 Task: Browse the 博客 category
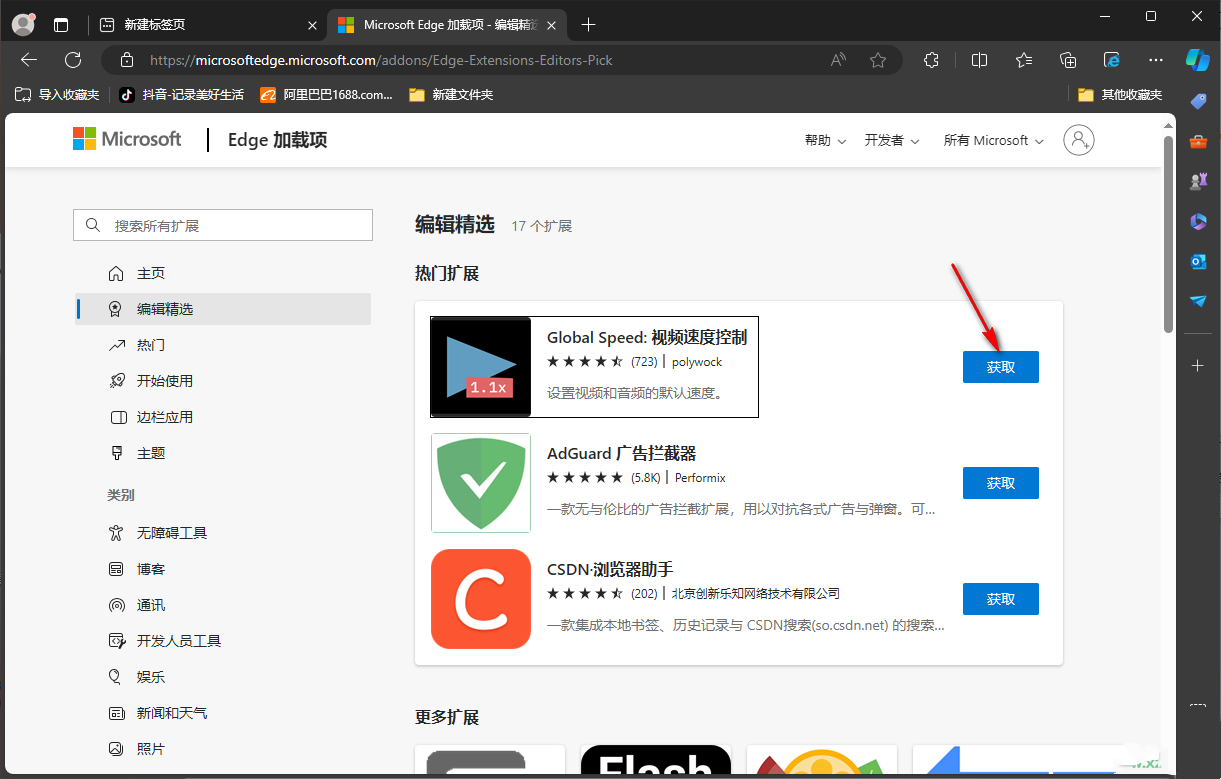pos(223,569)
